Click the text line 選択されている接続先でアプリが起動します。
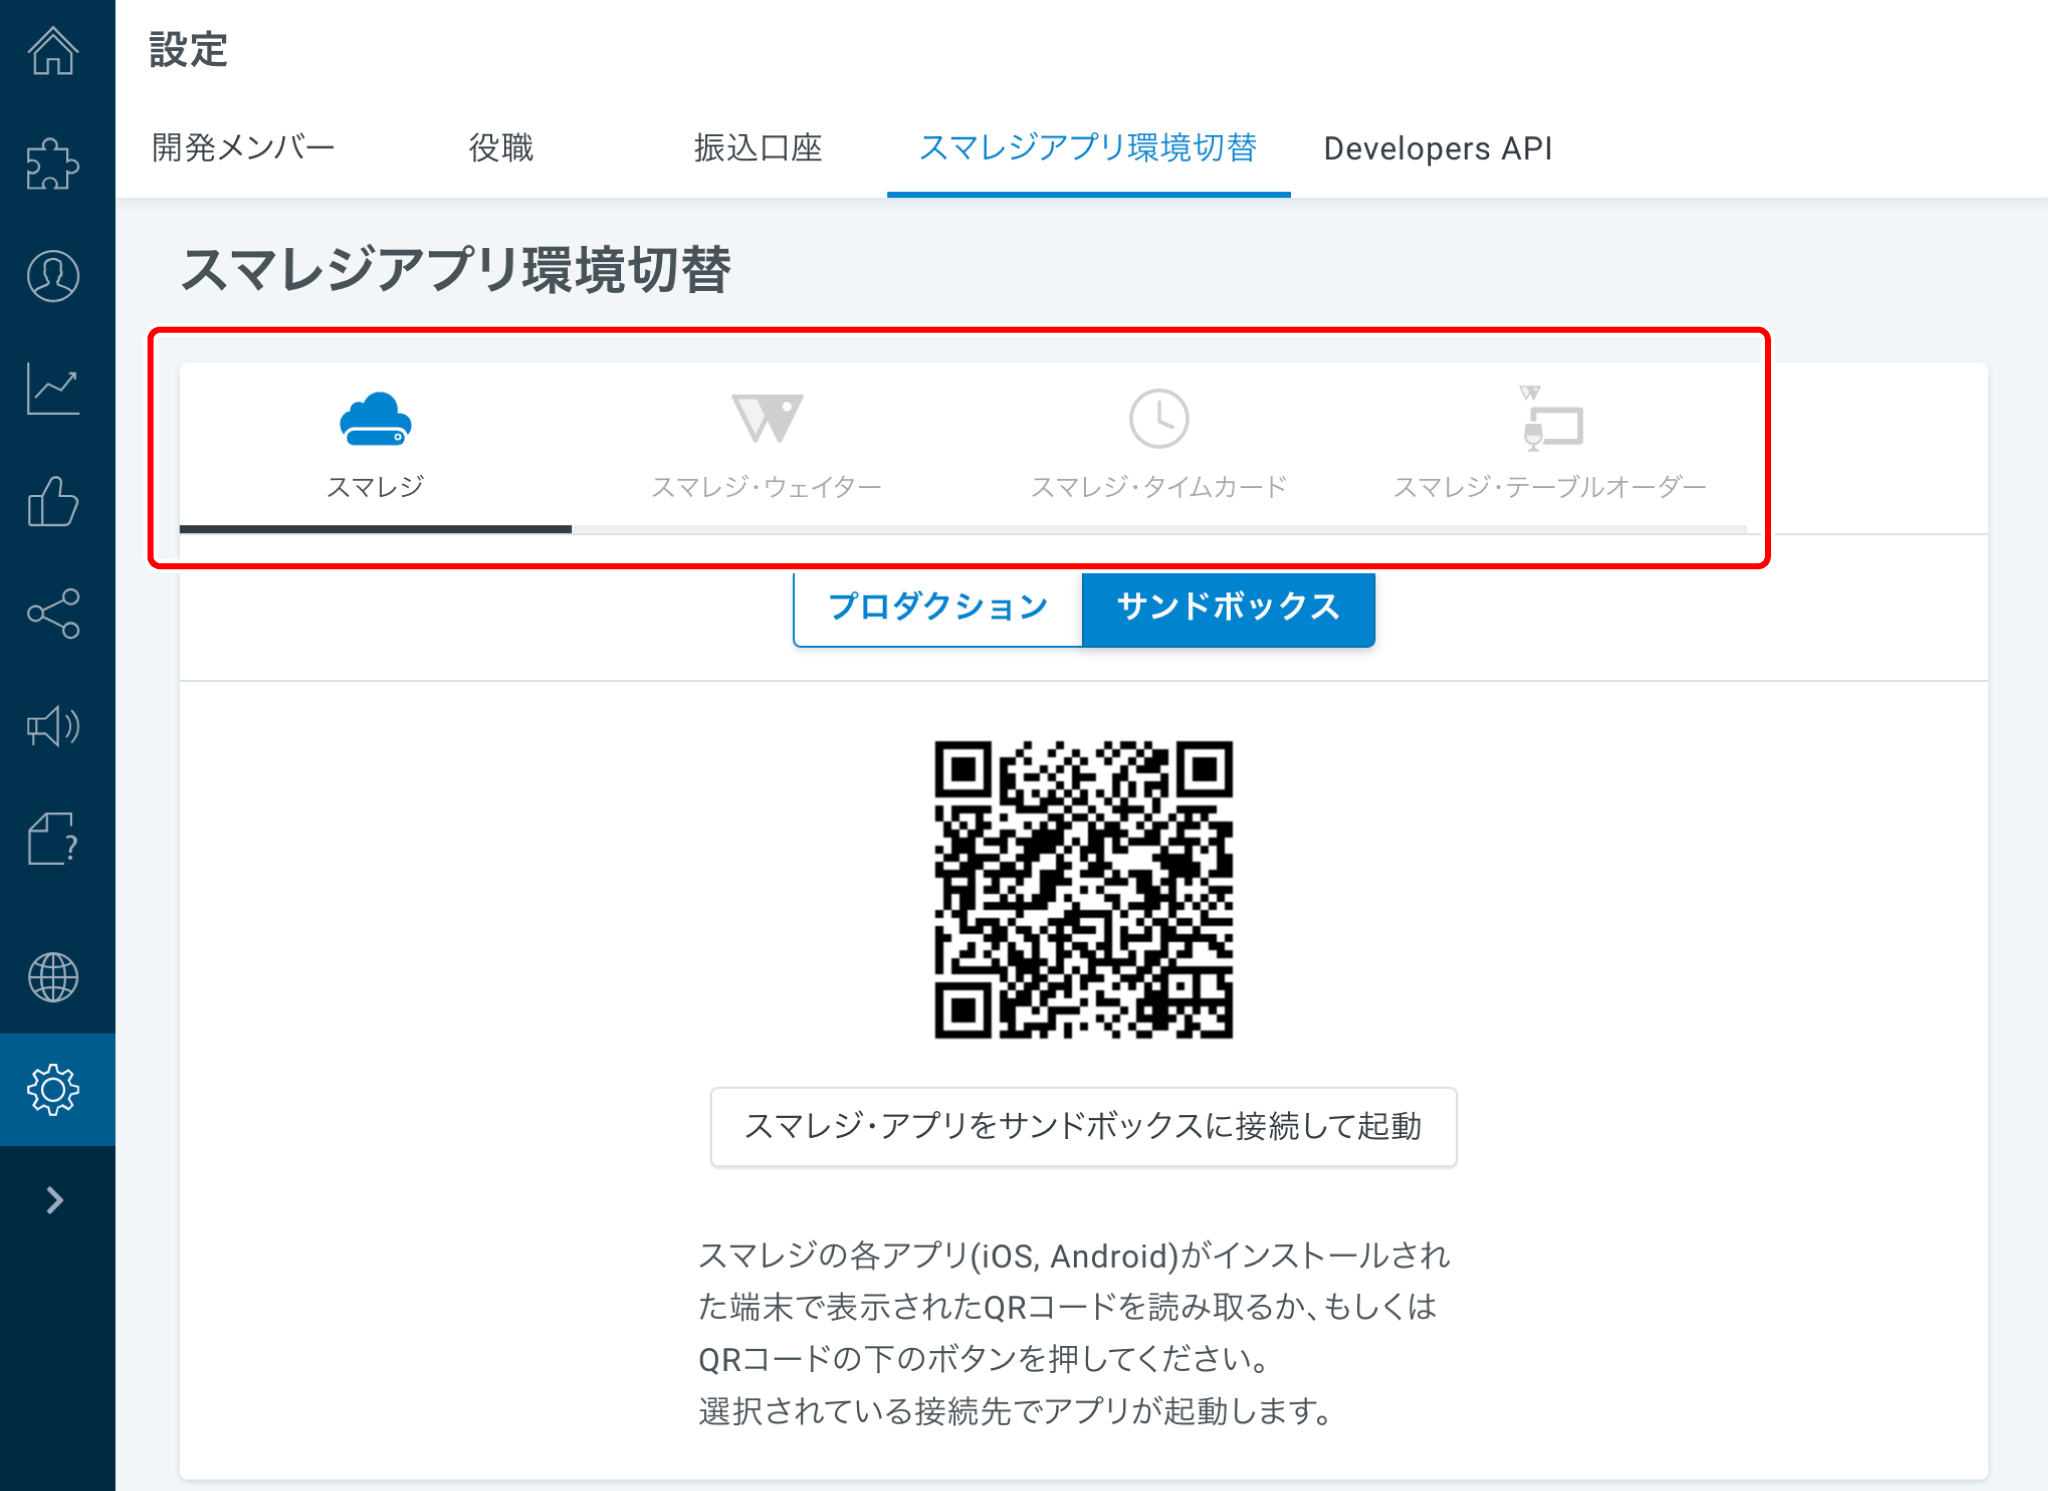The height and width of the screenshot is (1491, 2048). tap(1016, 1411)
